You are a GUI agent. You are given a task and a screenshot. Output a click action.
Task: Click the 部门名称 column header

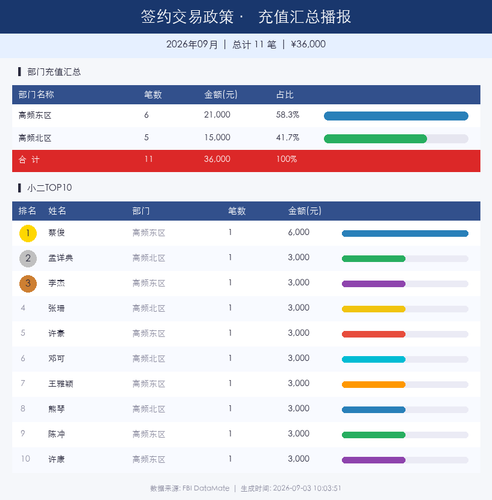[36, 95]
